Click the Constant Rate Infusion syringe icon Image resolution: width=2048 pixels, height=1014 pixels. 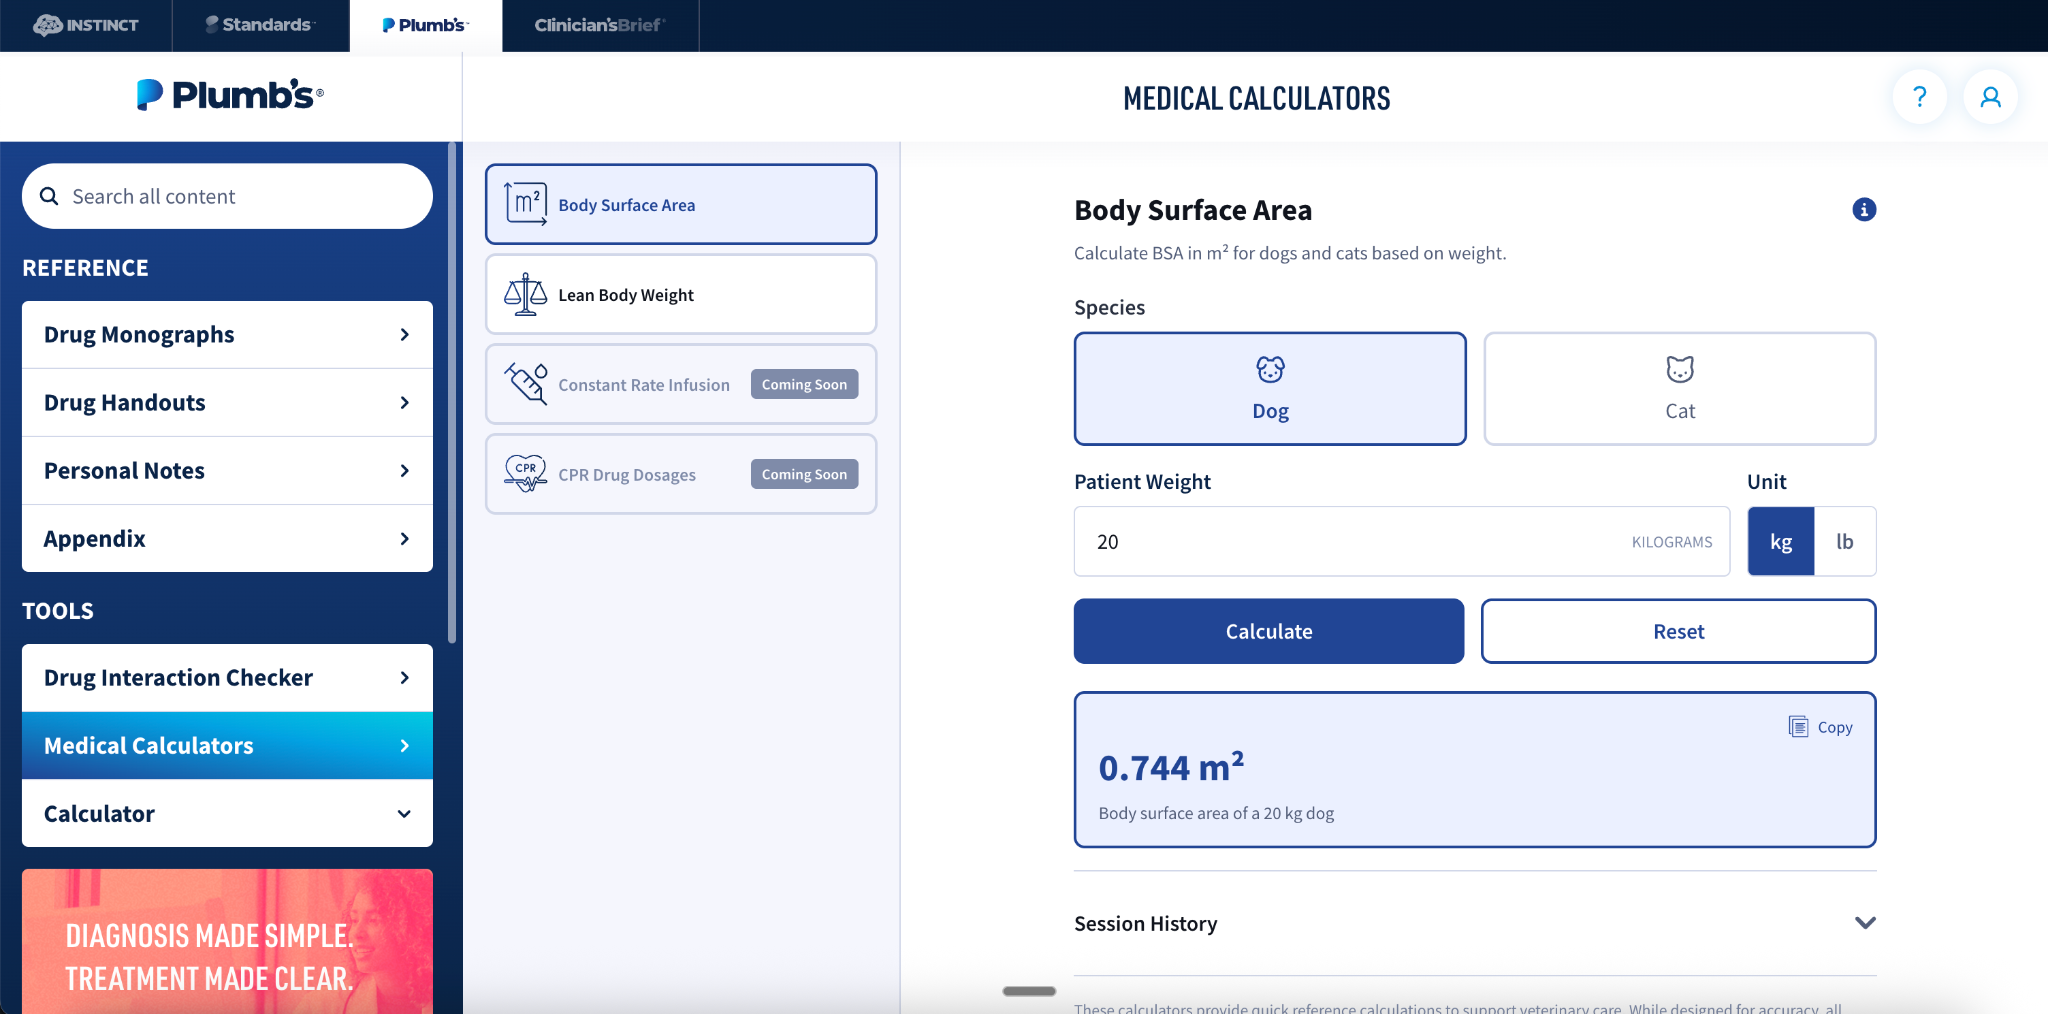point(525,384)
